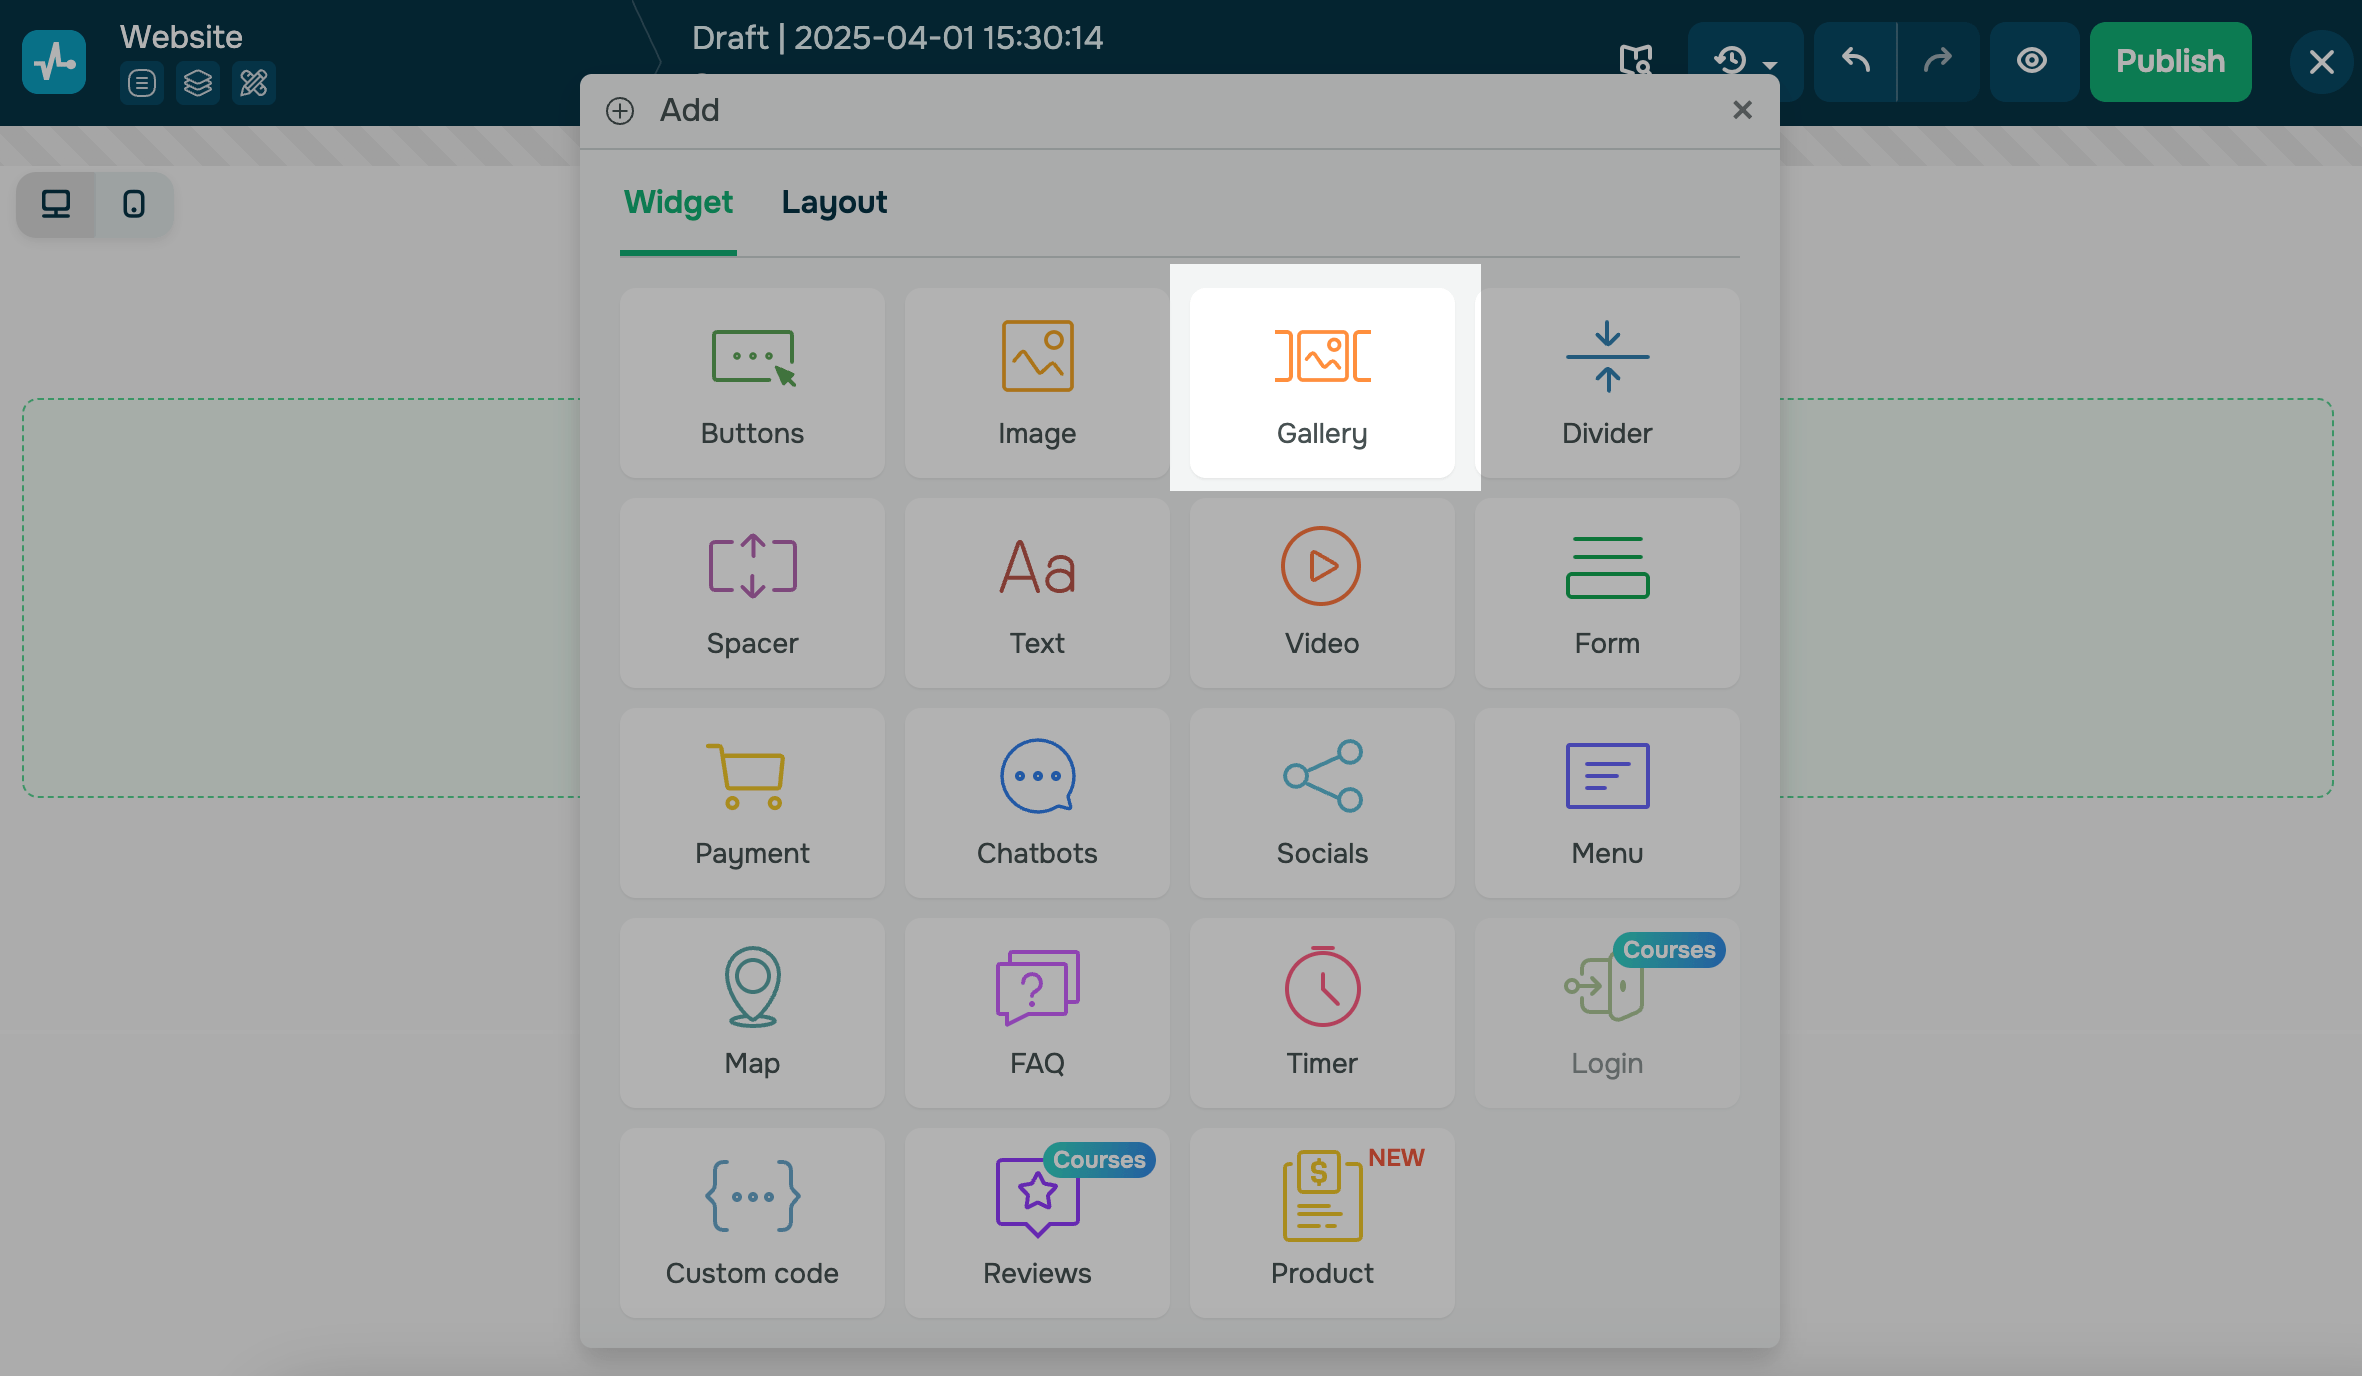Add a Buttons widget
This screenshot has width=2362, height=1376.
752,382
